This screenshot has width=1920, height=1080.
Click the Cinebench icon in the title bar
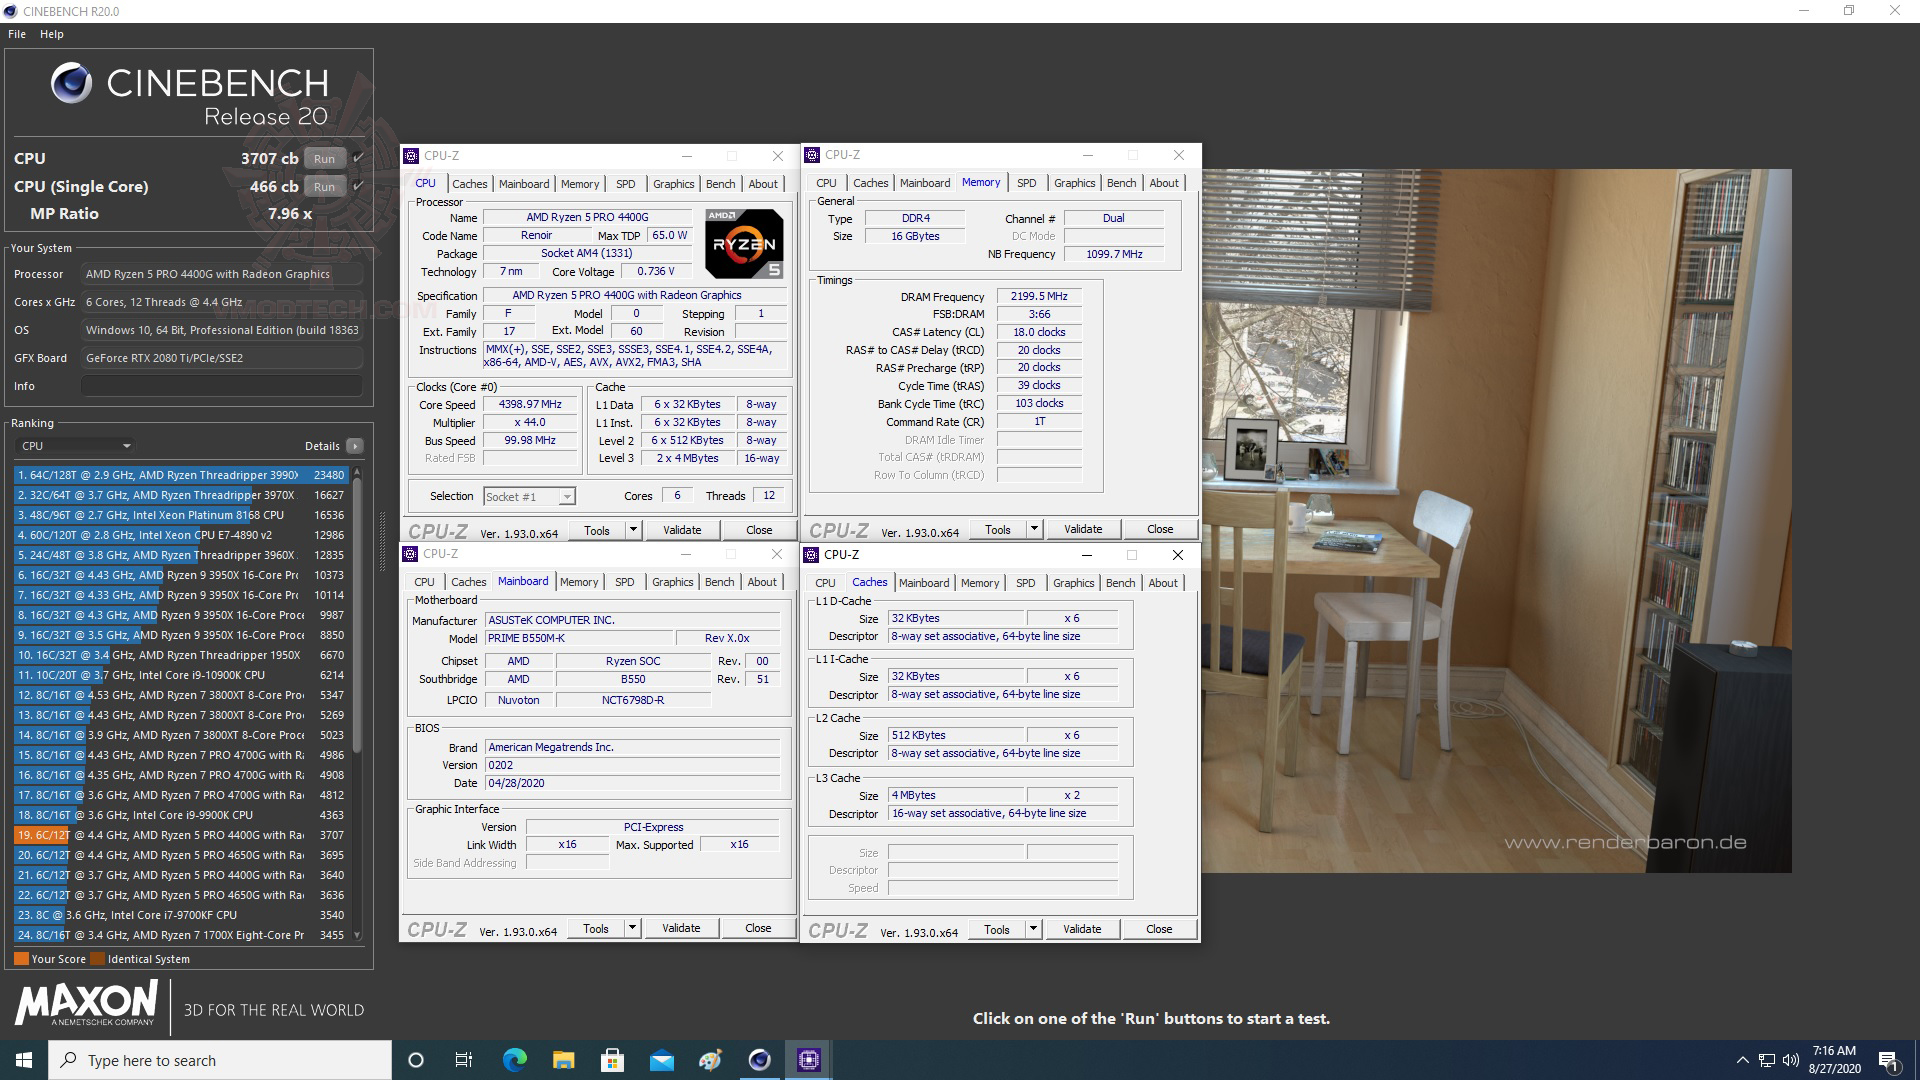pos(10,11)
